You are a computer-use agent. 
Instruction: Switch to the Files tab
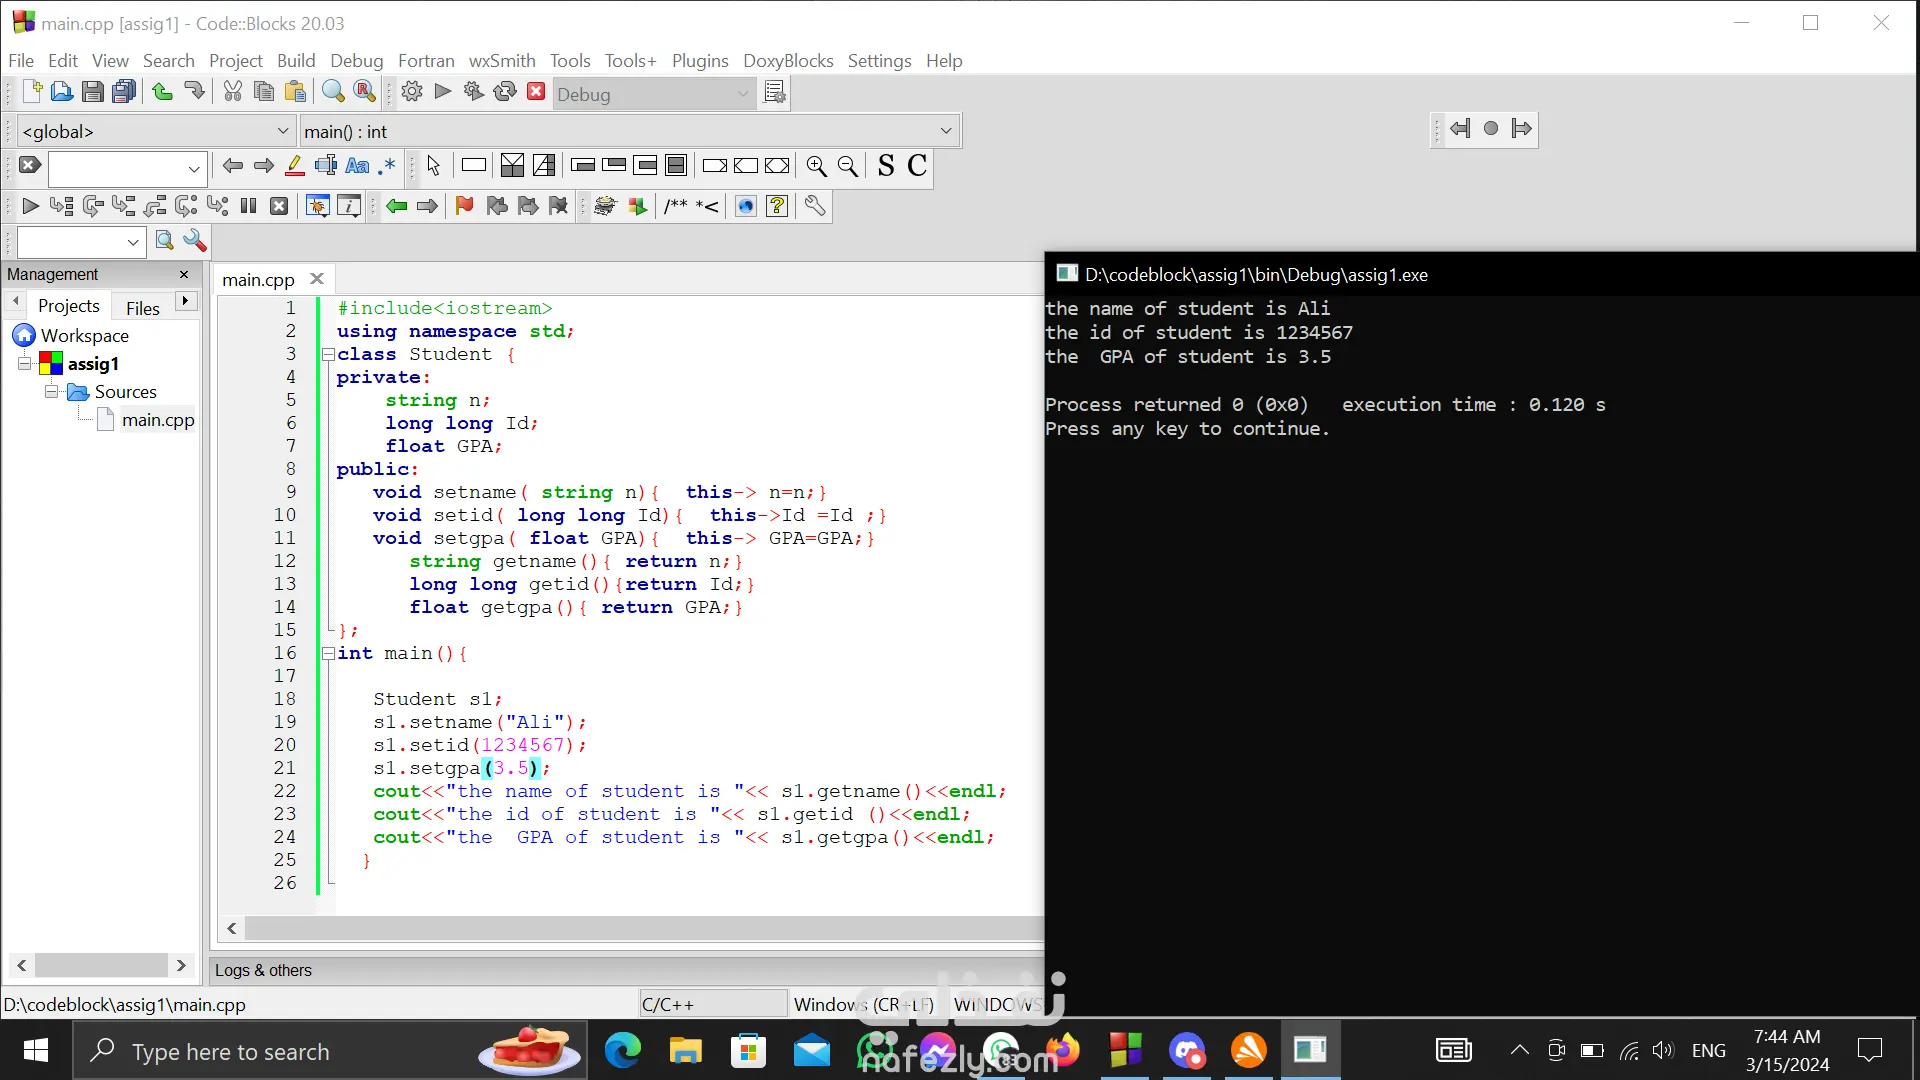(x=142, y=308)
